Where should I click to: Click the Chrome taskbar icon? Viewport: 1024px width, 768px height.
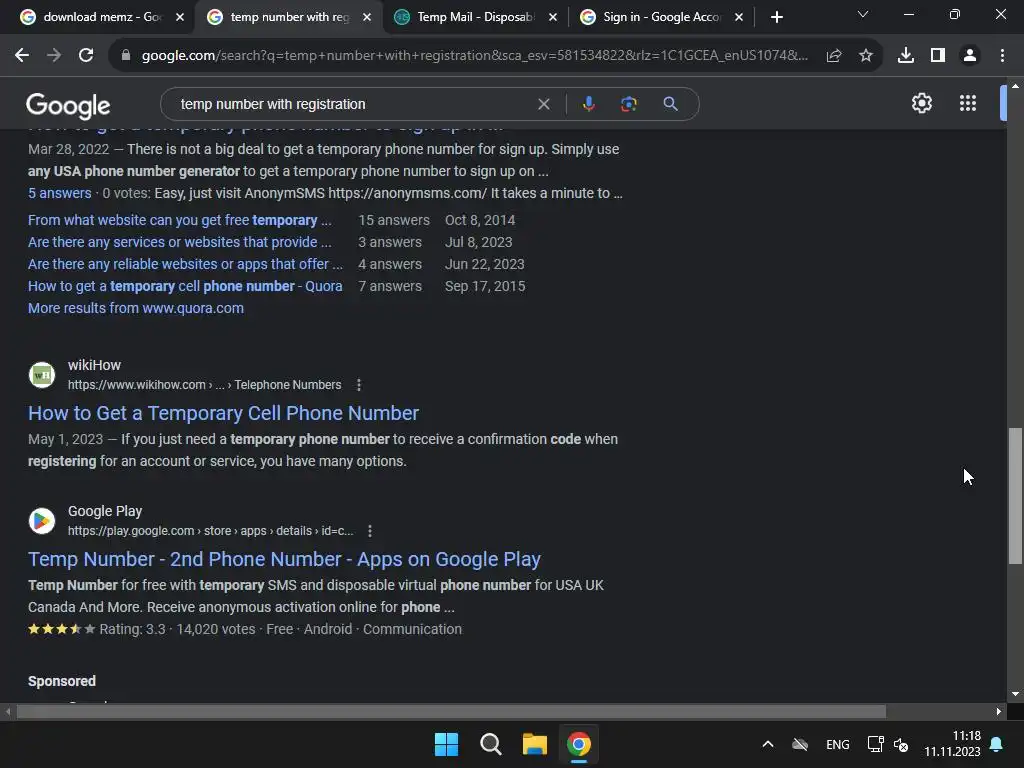[x=579, y=744]
